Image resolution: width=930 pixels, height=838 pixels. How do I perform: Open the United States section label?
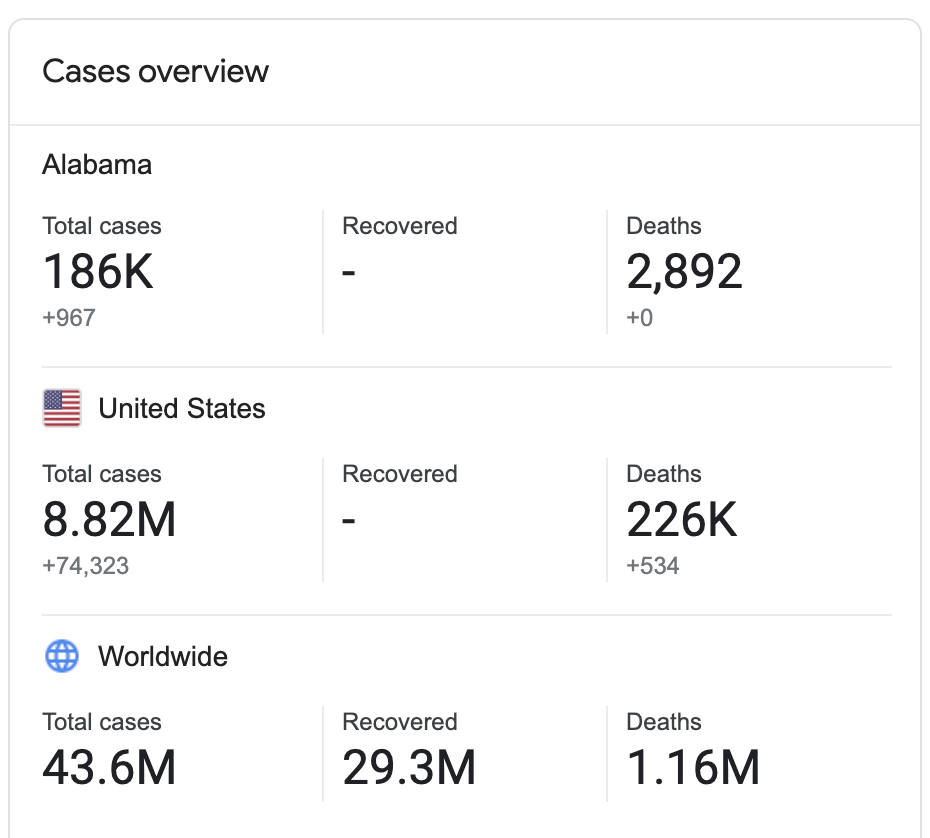(182, 409)
